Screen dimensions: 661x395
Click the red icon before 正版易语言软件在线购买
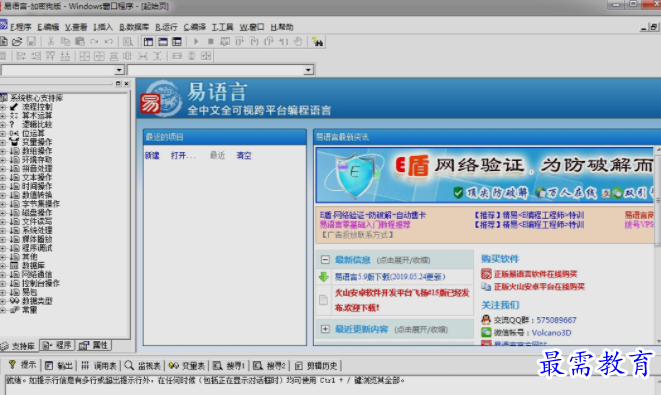[486, 274]
